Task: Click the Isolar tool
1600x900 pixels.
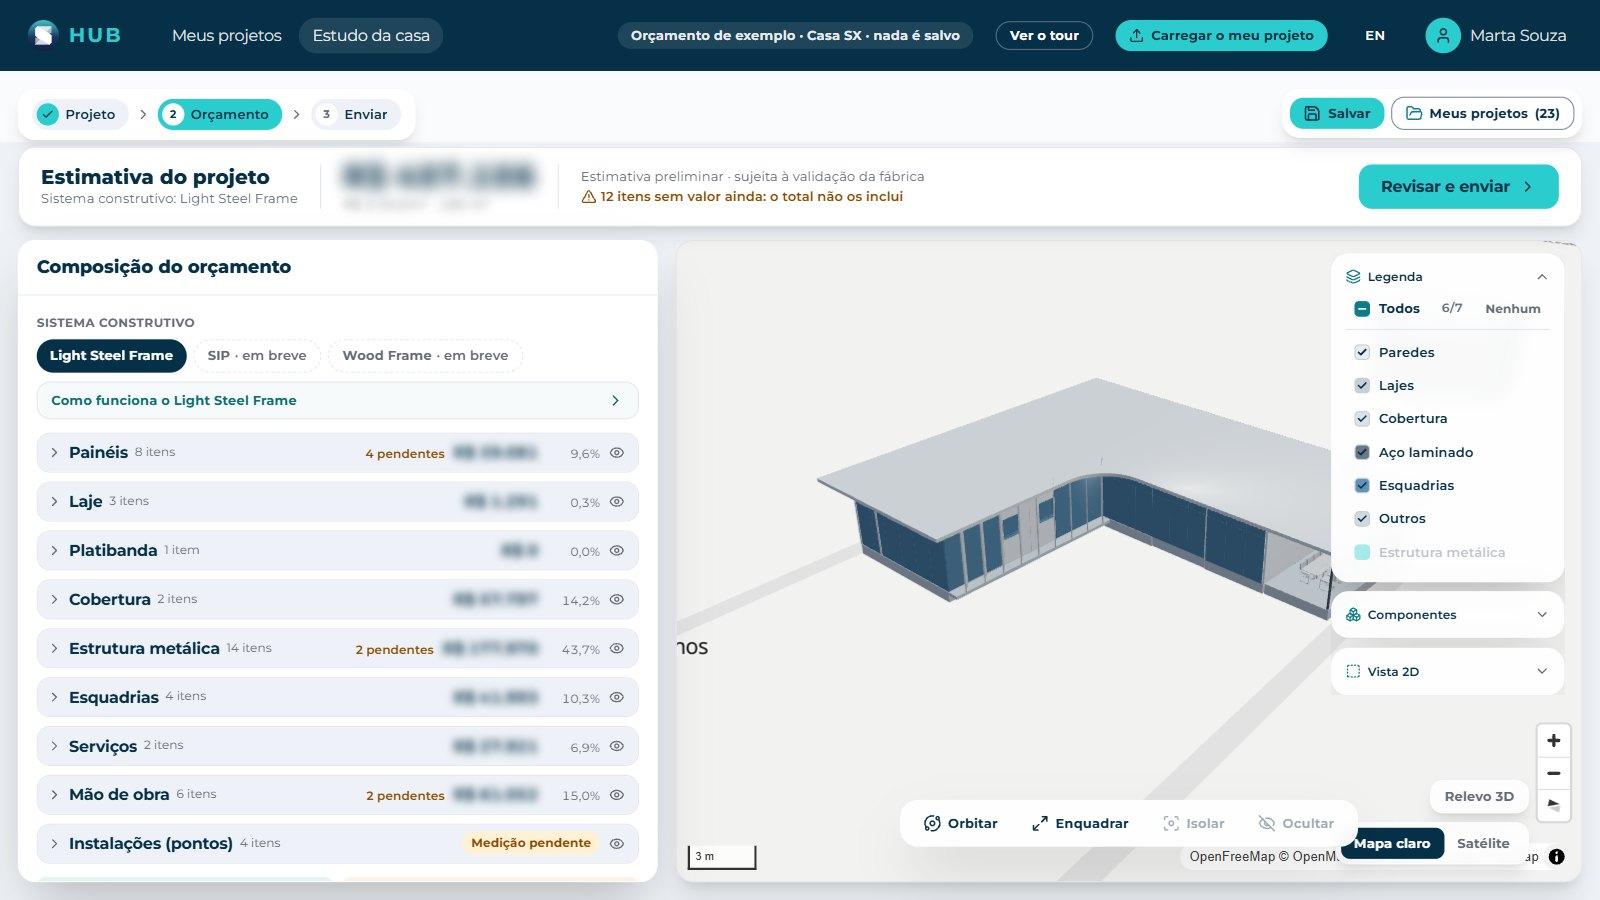Action: click(1193, 823)
